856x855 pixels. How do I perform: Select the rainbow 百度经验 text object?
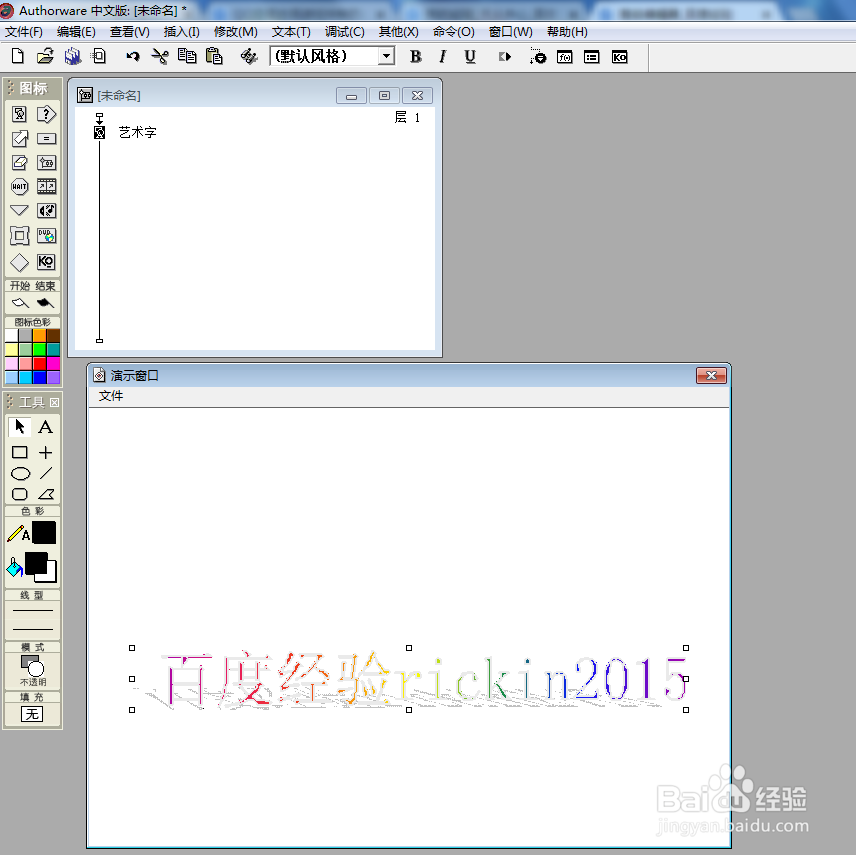pos(409,679)
